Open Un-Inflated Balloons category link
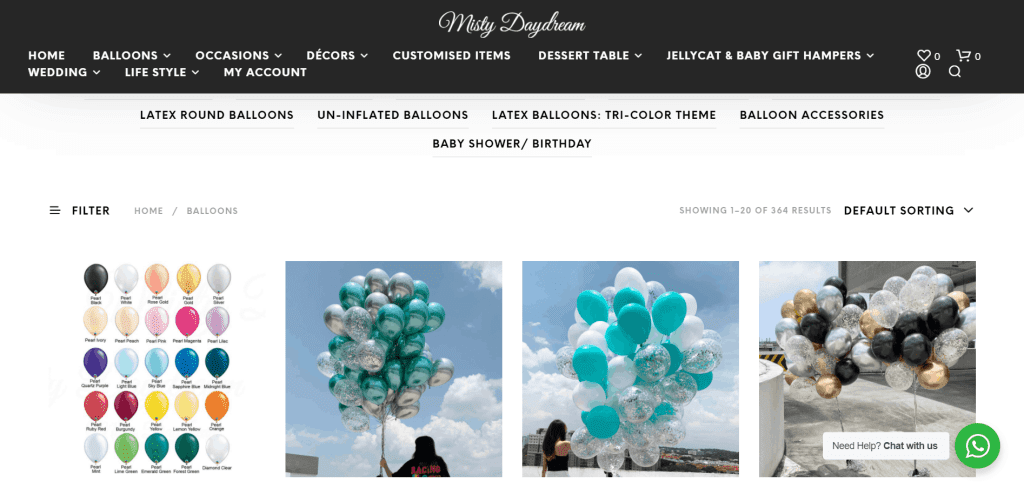 coord(392,115)
